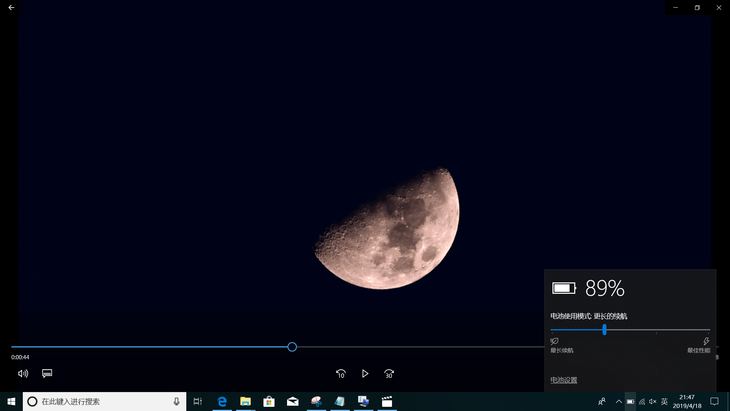Click the battery power mode slider handle
Viewport: 730px width, 411px height.
pos(604,329)
